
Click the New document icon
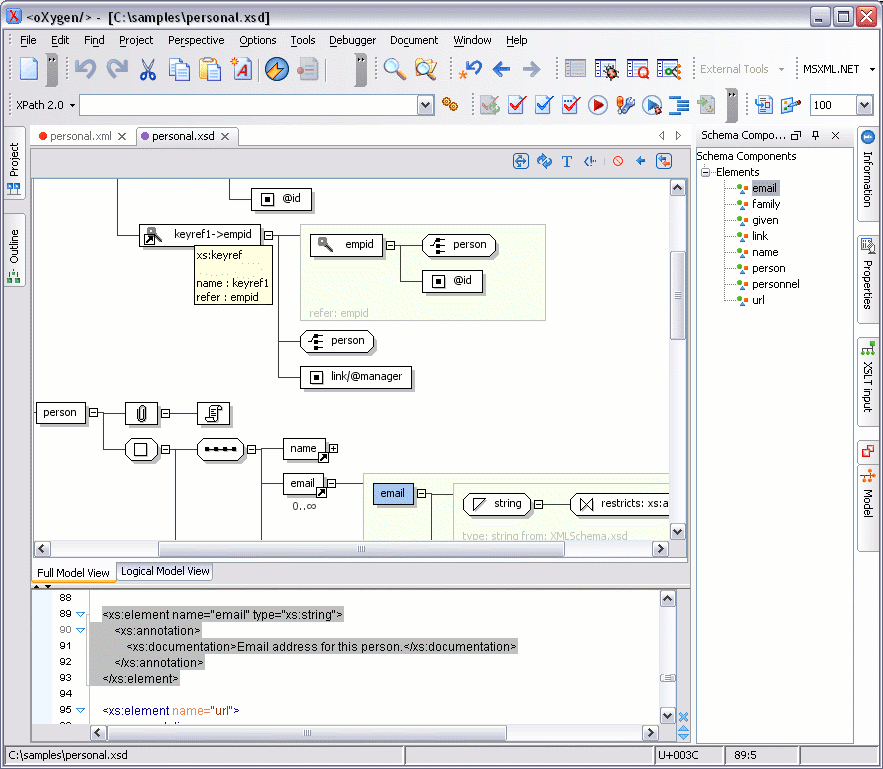point(29,69)
